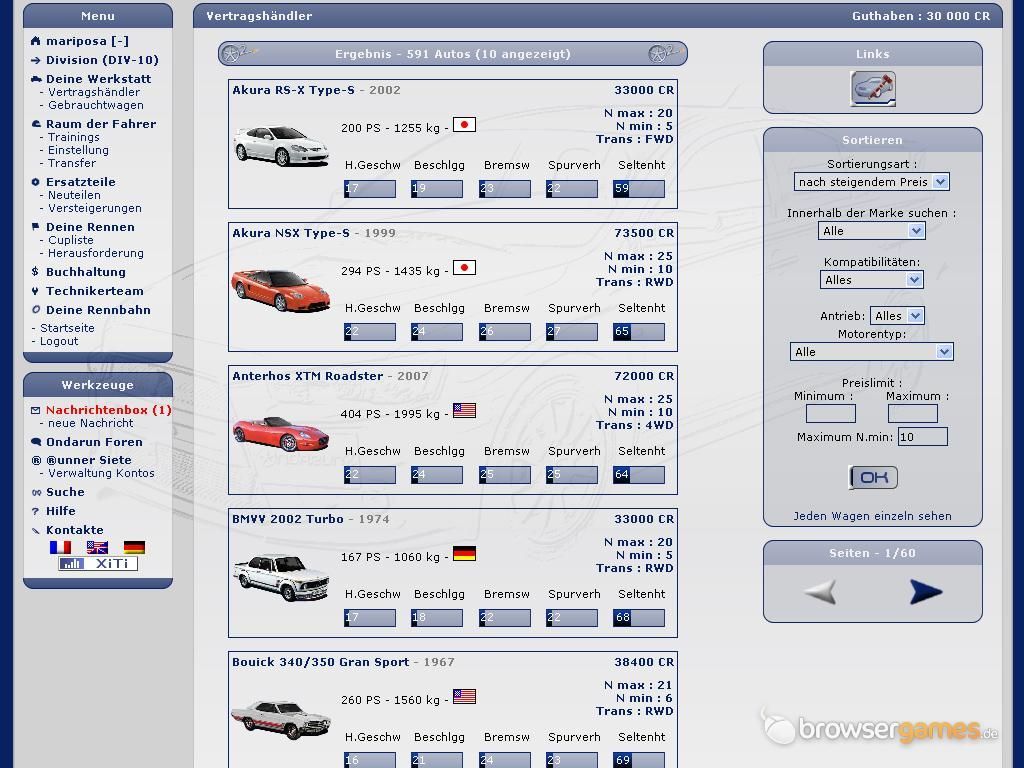Click the question mark icon beside Hilfe

(36, 511)
